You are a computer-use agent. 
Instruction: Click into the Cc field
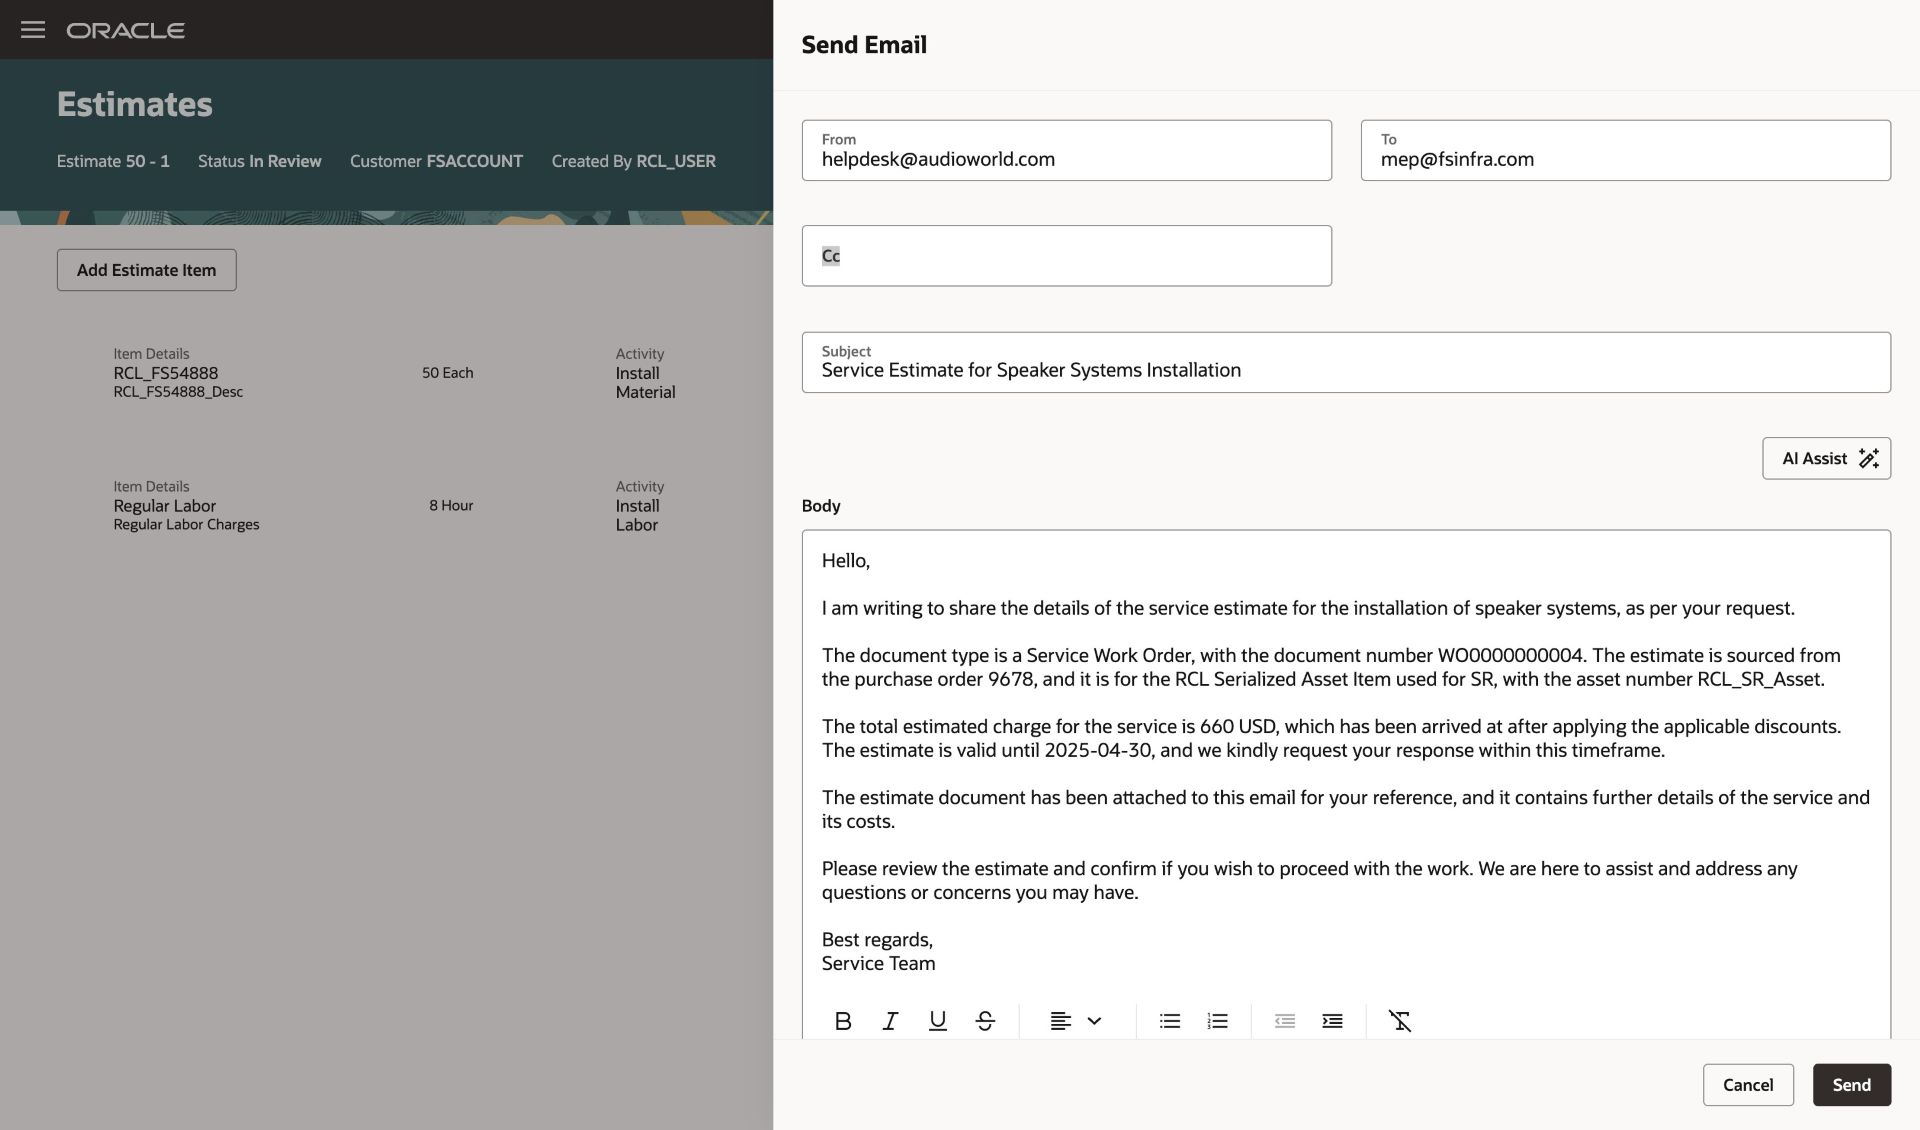(x=1066, y=256)
